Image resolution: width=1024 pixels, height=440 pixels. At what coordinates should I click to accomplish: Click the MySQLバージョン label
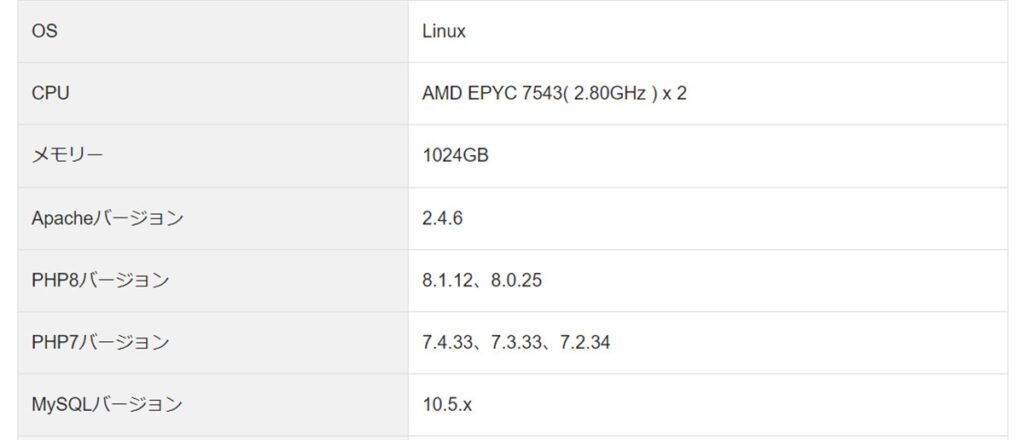[106, 404]
